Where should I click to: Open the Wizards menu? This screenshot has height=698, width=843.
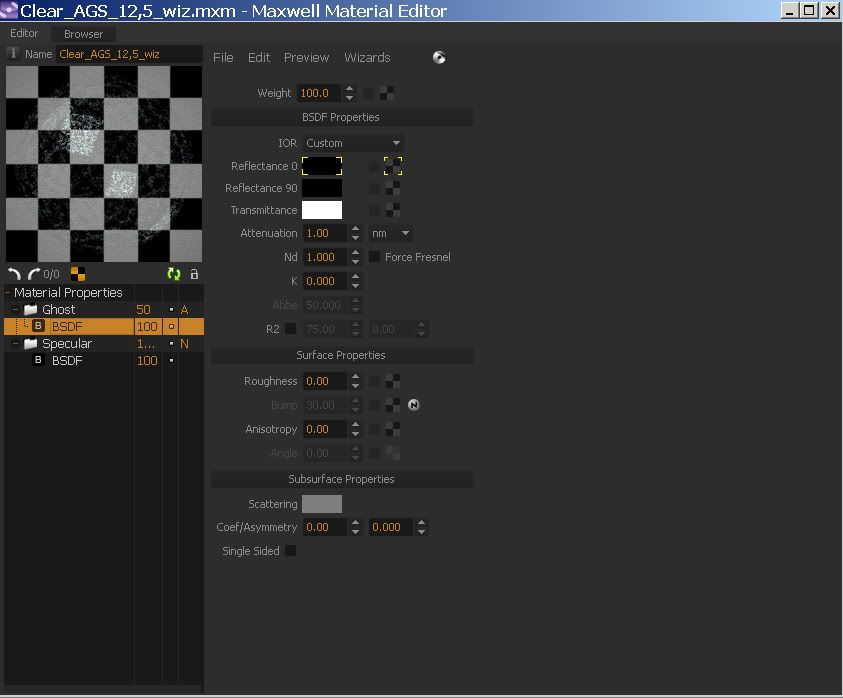(367, 57)
